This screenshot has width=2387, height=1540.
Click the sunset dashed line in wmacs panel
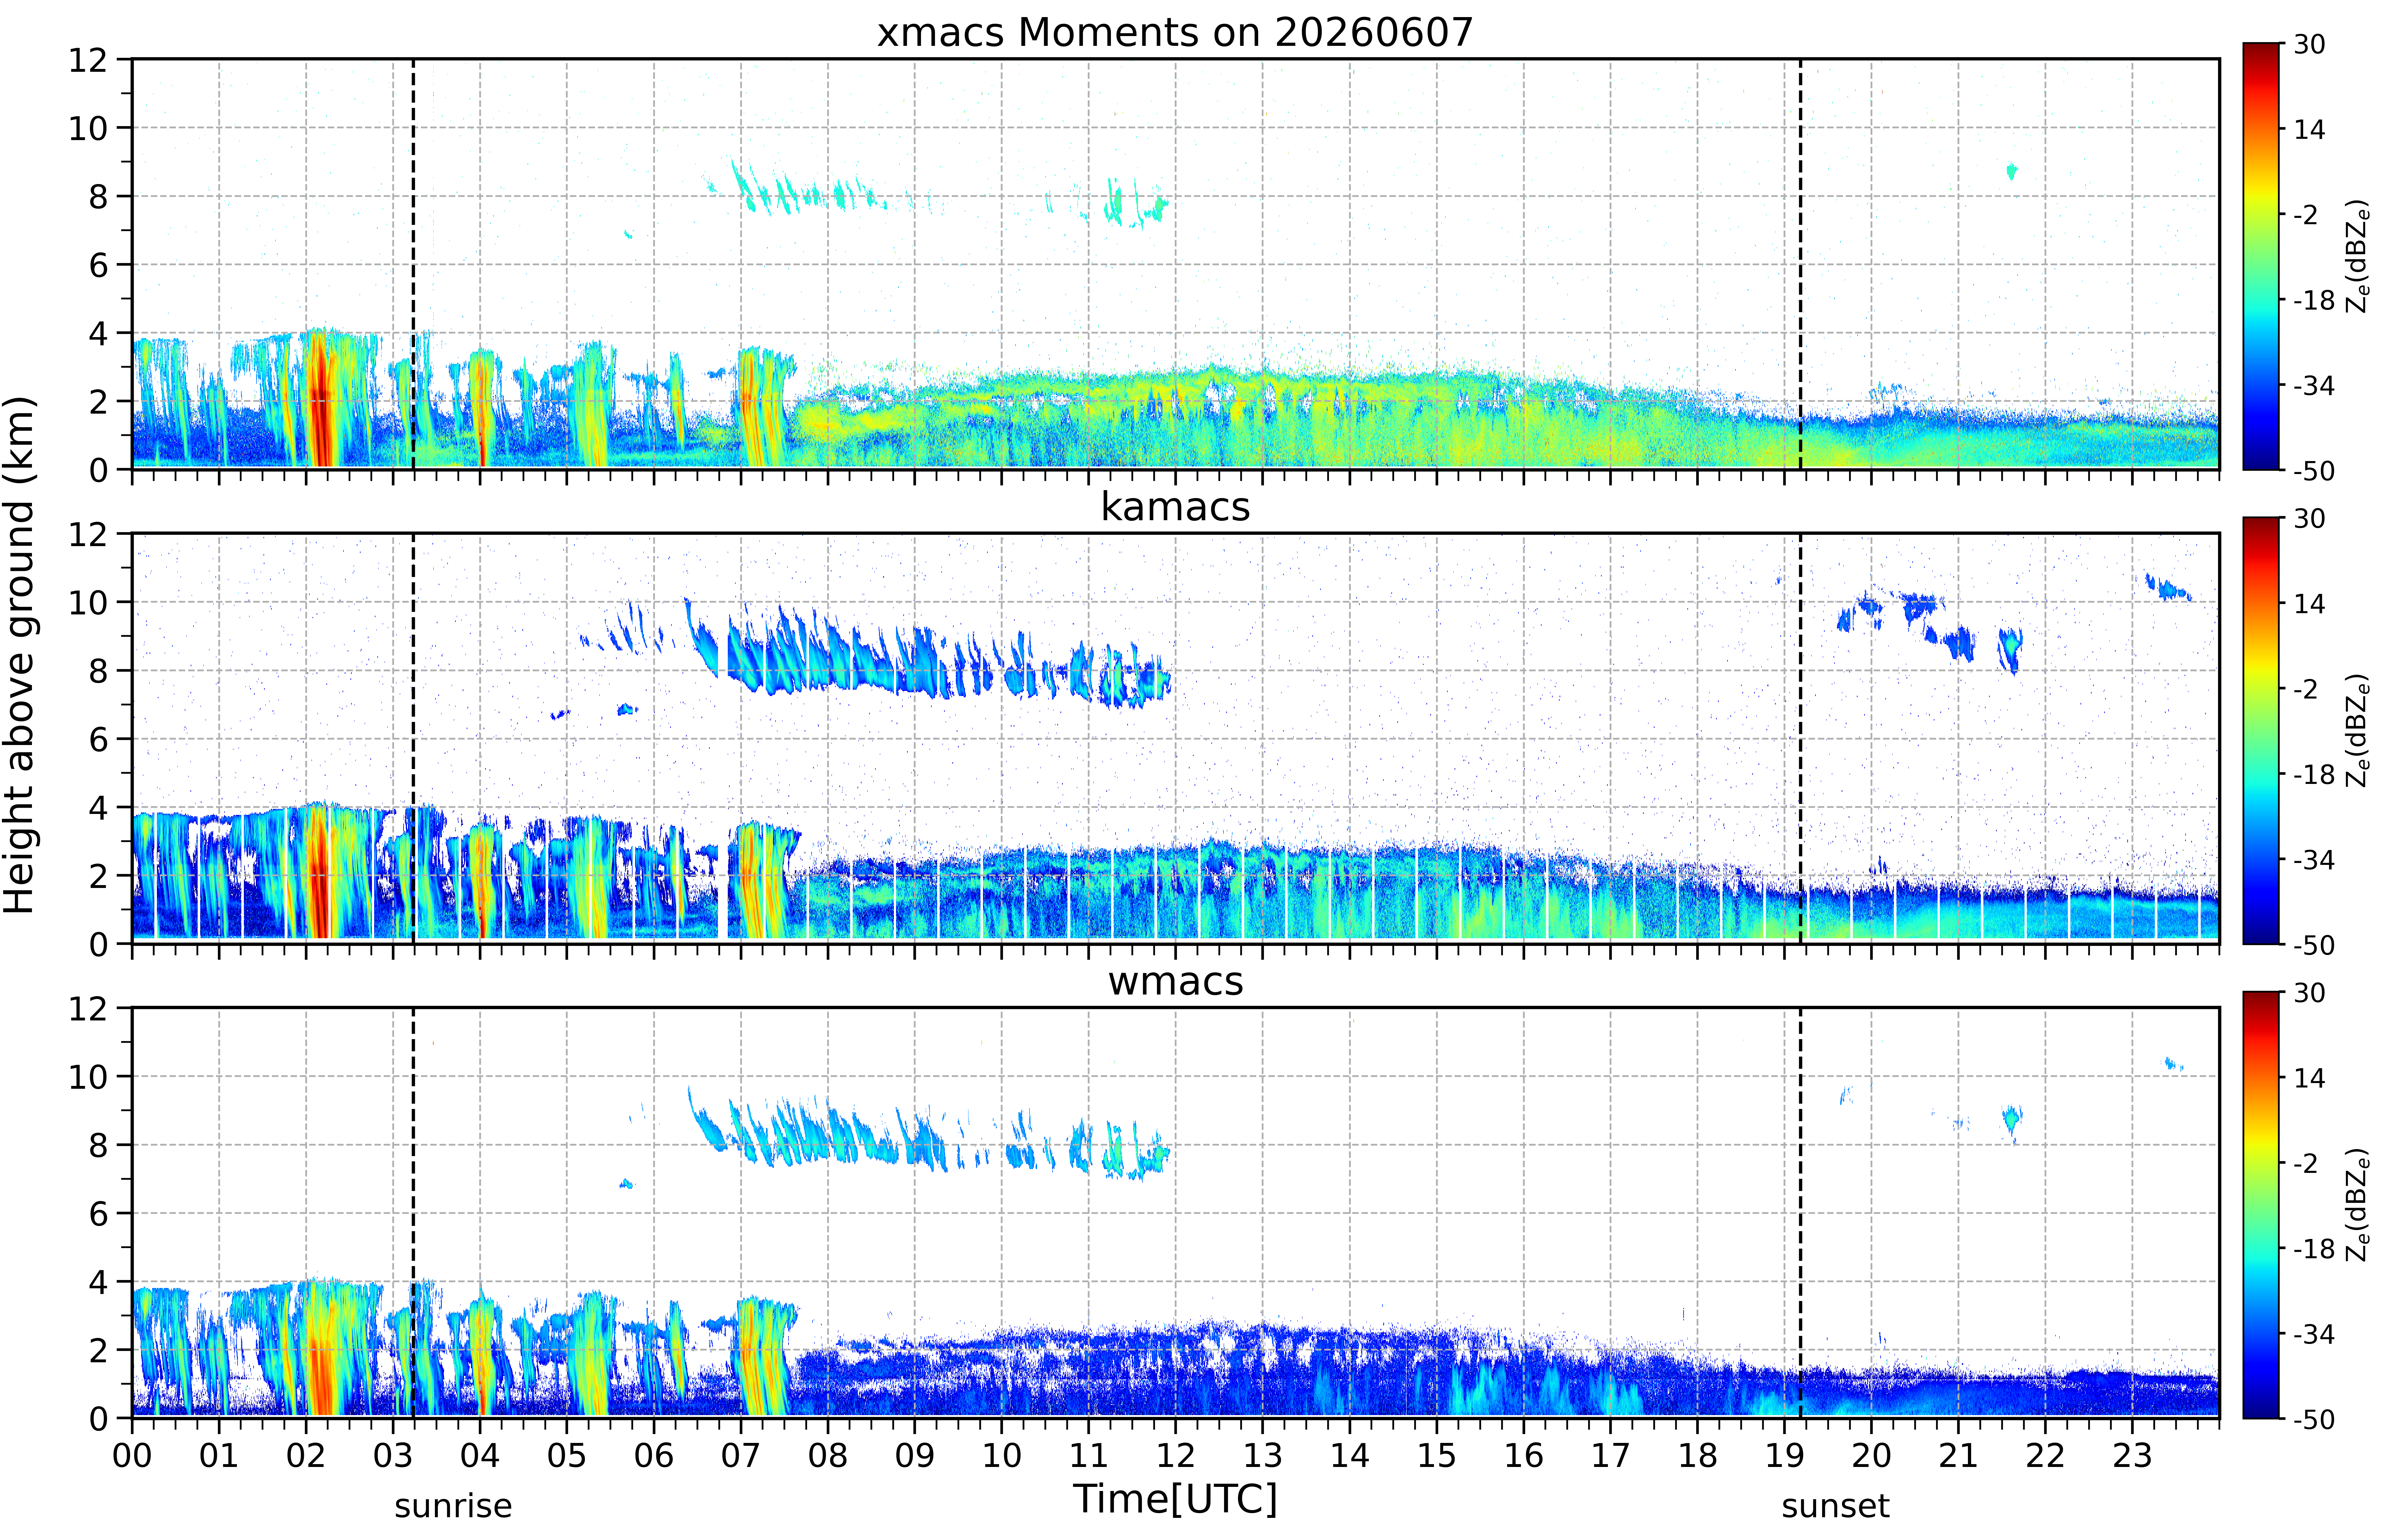[1801, 1213]
